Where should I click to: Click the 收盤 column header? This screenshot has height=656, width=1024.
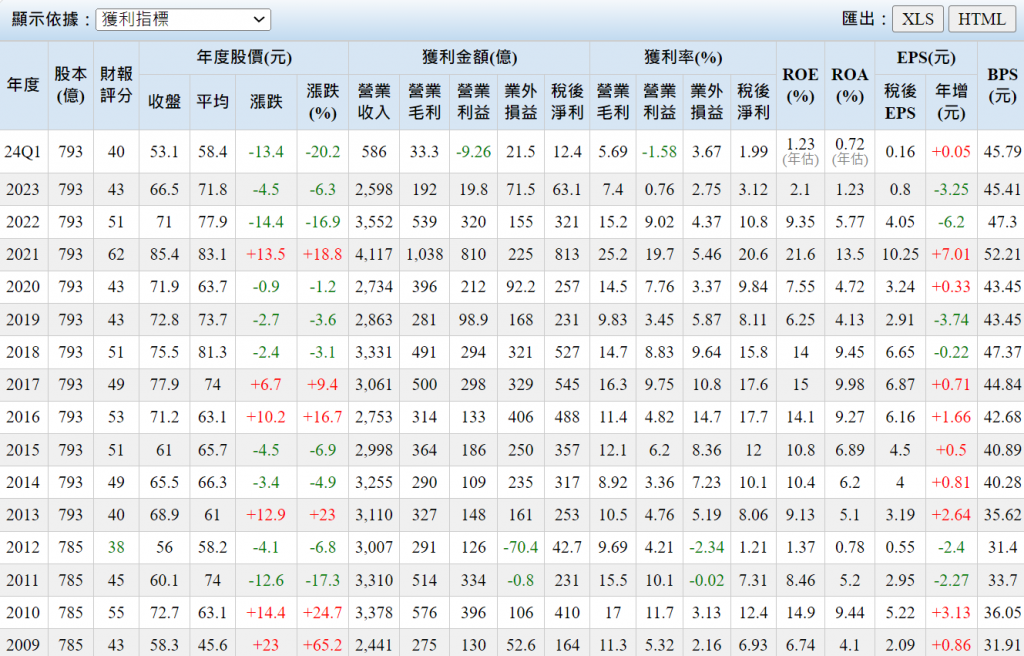164,101
